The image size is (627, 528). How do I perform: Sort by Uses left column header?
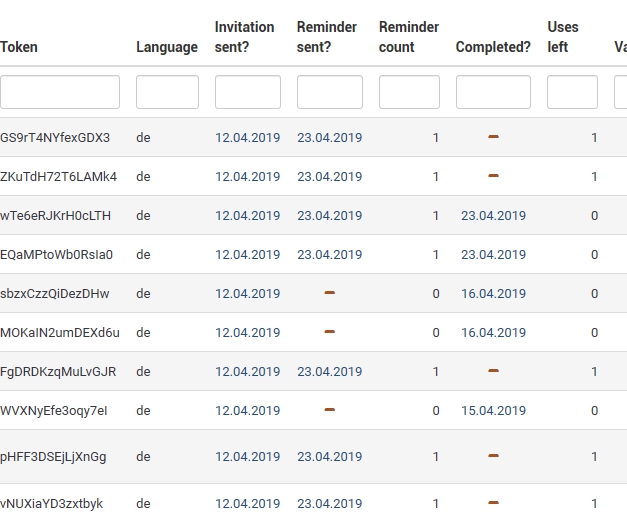563,37
